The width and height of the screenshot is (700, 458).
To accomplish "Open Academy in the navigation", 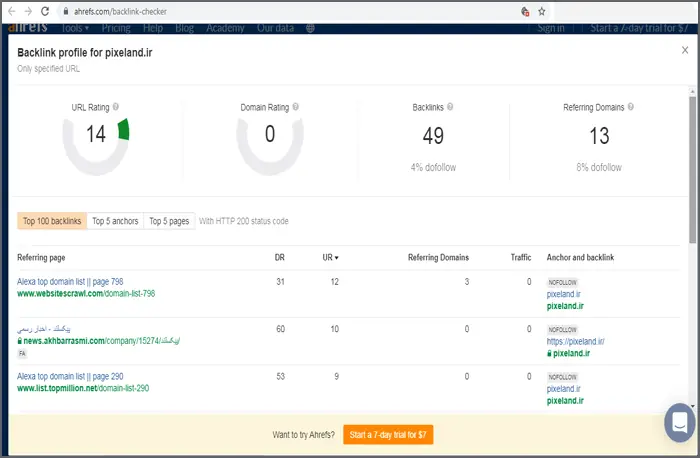I will pos(225,28).
